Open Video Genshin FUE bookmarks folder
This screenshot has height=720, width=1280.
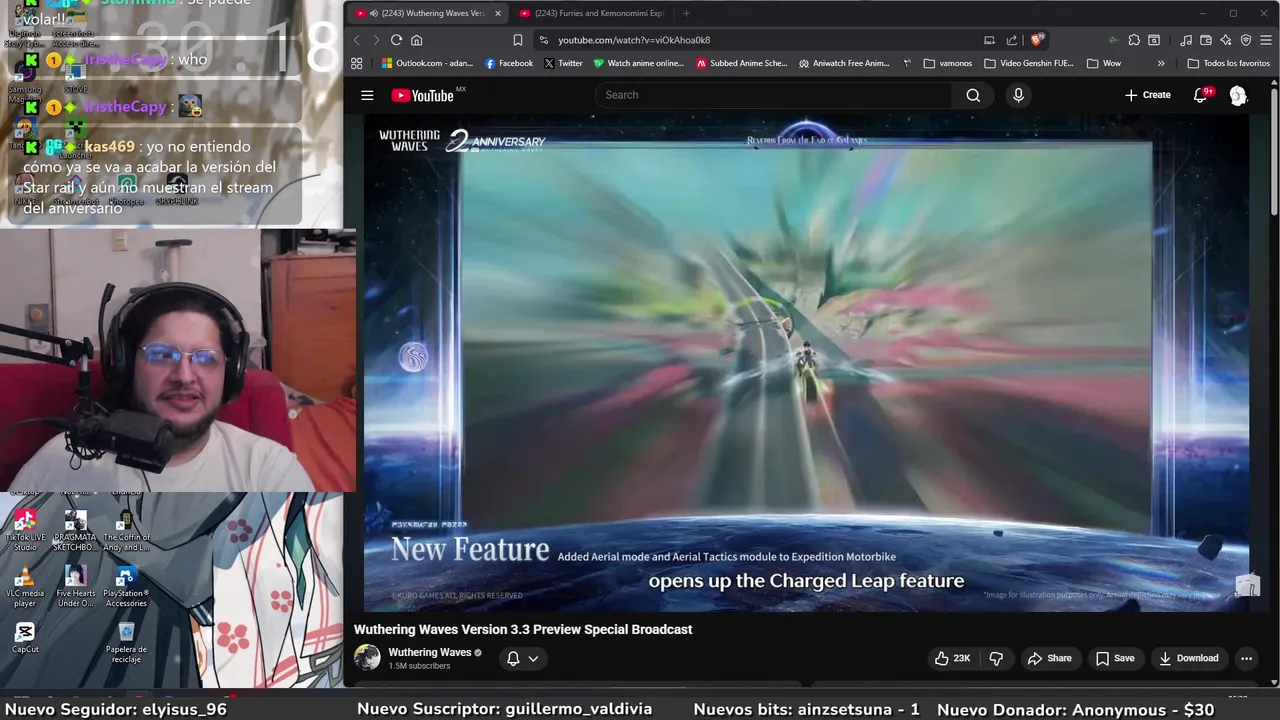pyautogui.click(x=1029, y=63)
